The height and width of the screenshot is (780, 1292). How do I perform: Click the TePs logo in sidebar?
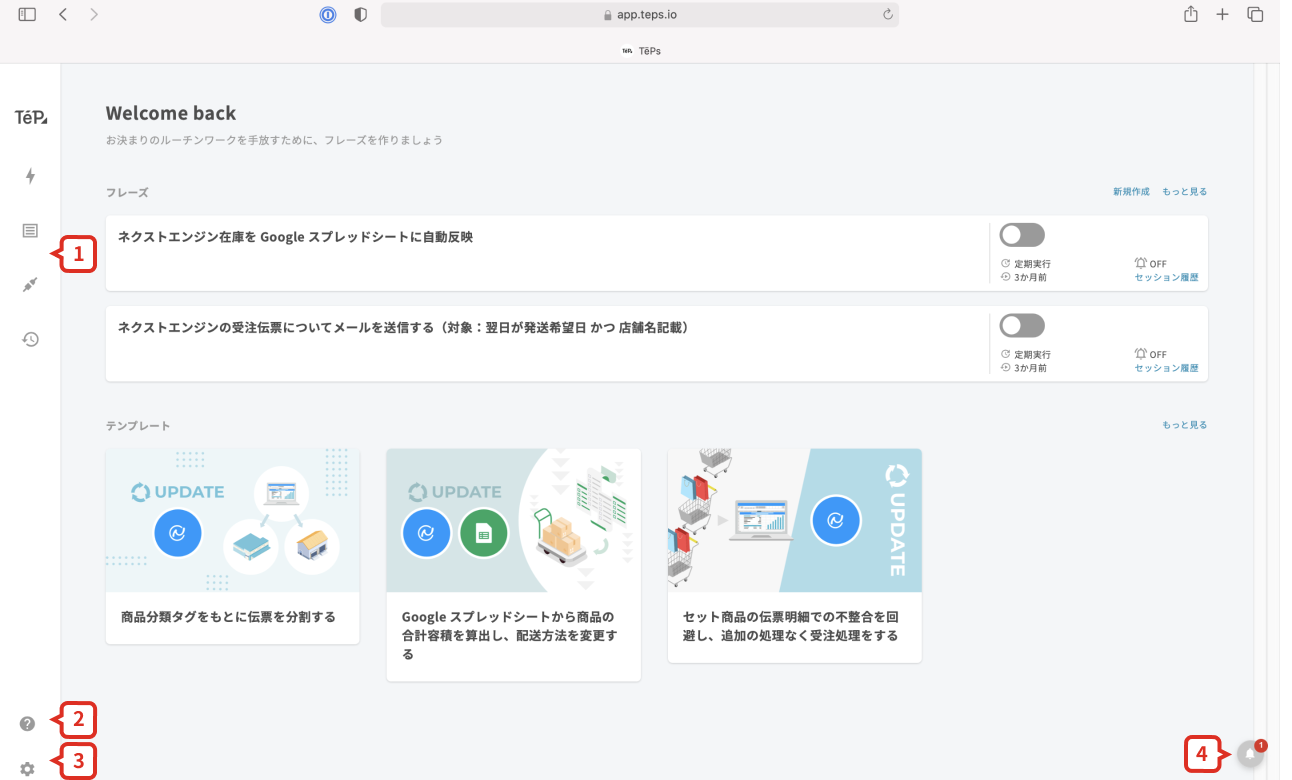coord(30,118)
